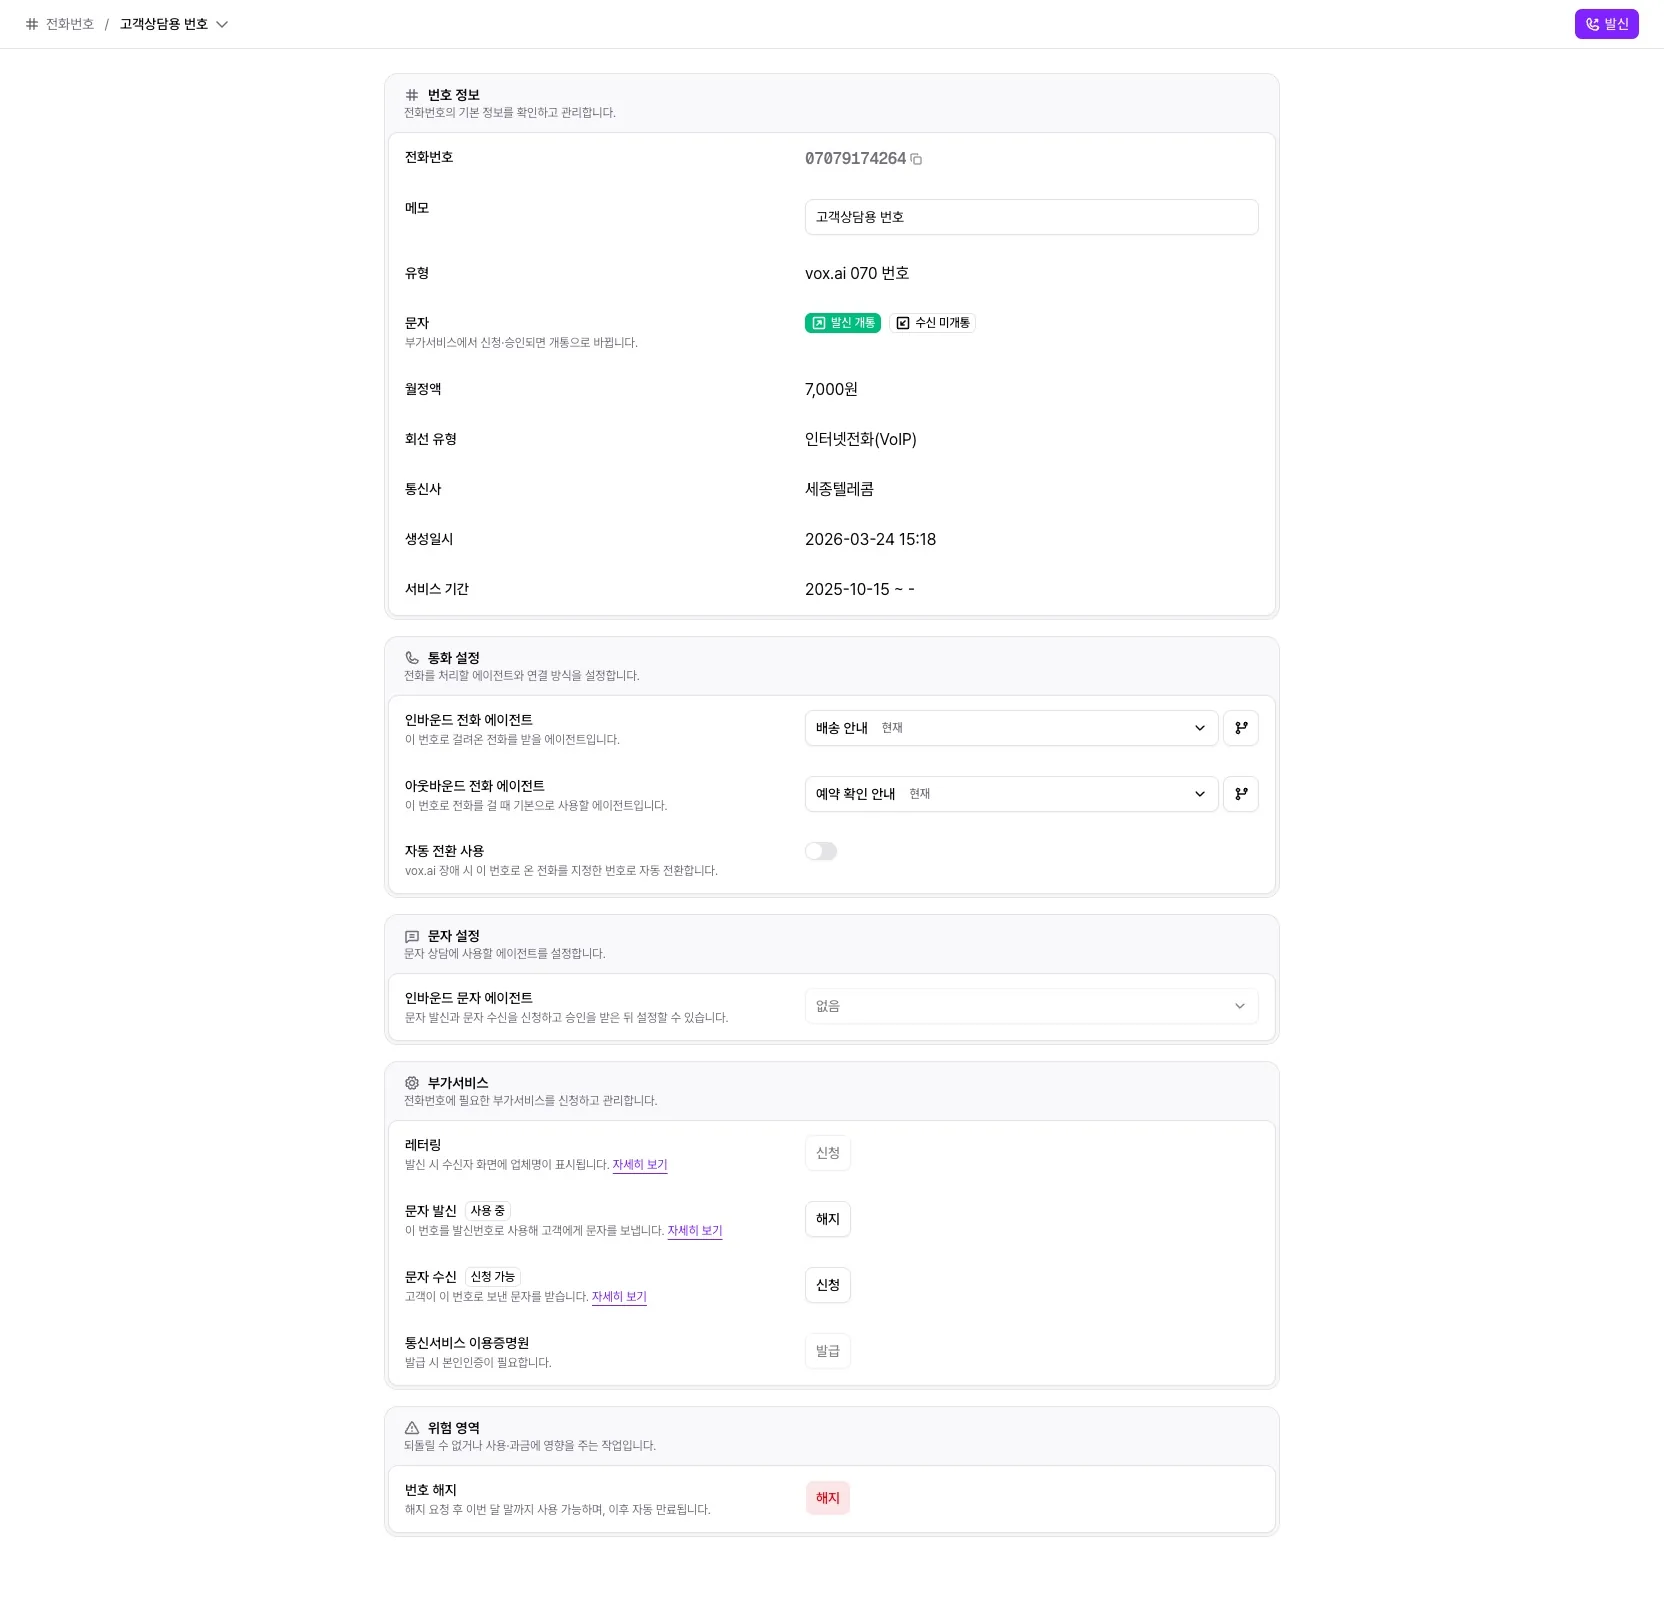Click 발급 button for 통신서비스 이용증명원
The image size is (1664, 1600).
click(x=828, y=1351)
